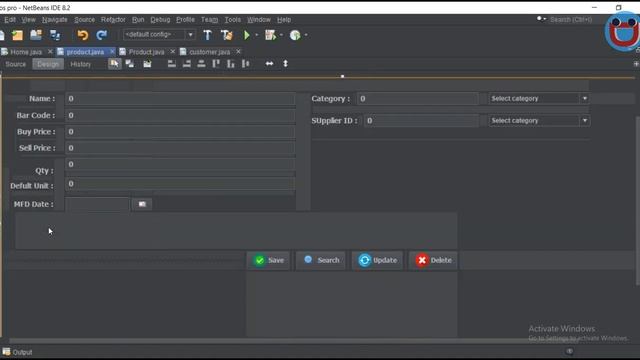The width and height of the screenshot is (640, 360).
Task: Open the Edit menu
Action: point(10,20)
